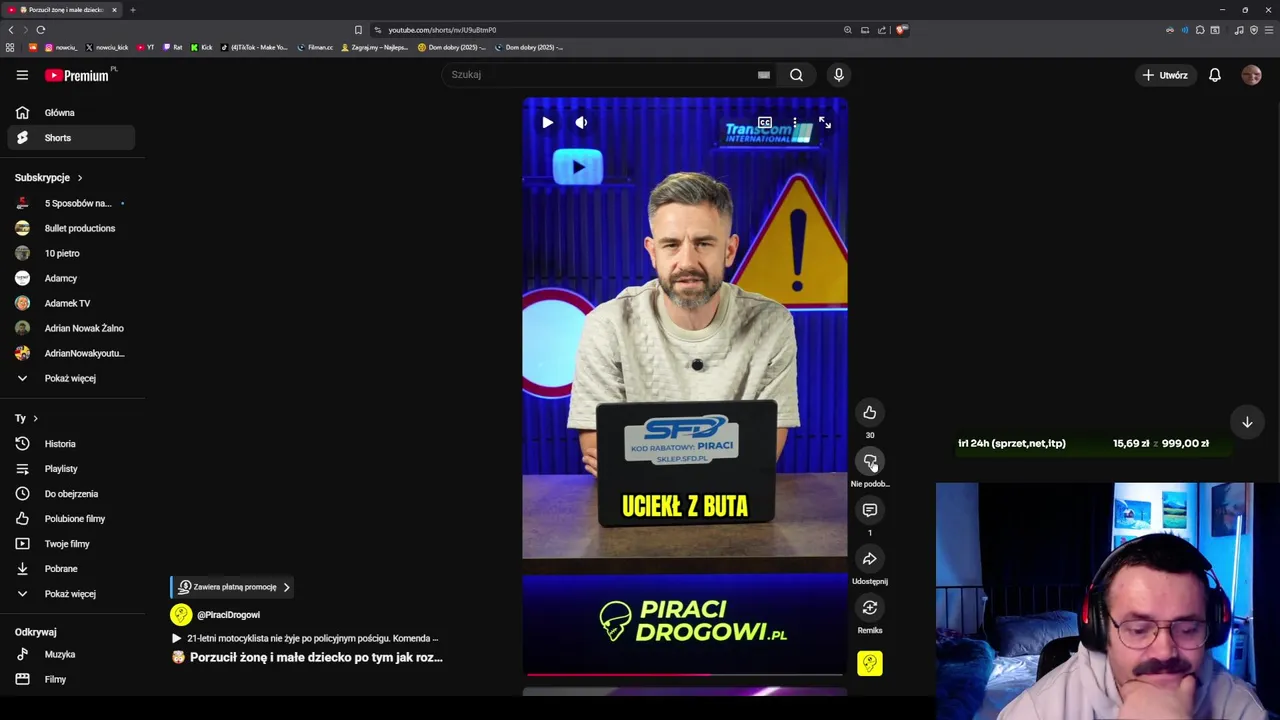
Task: Toggle closed captions on the Short
Action: coord(765,123)
